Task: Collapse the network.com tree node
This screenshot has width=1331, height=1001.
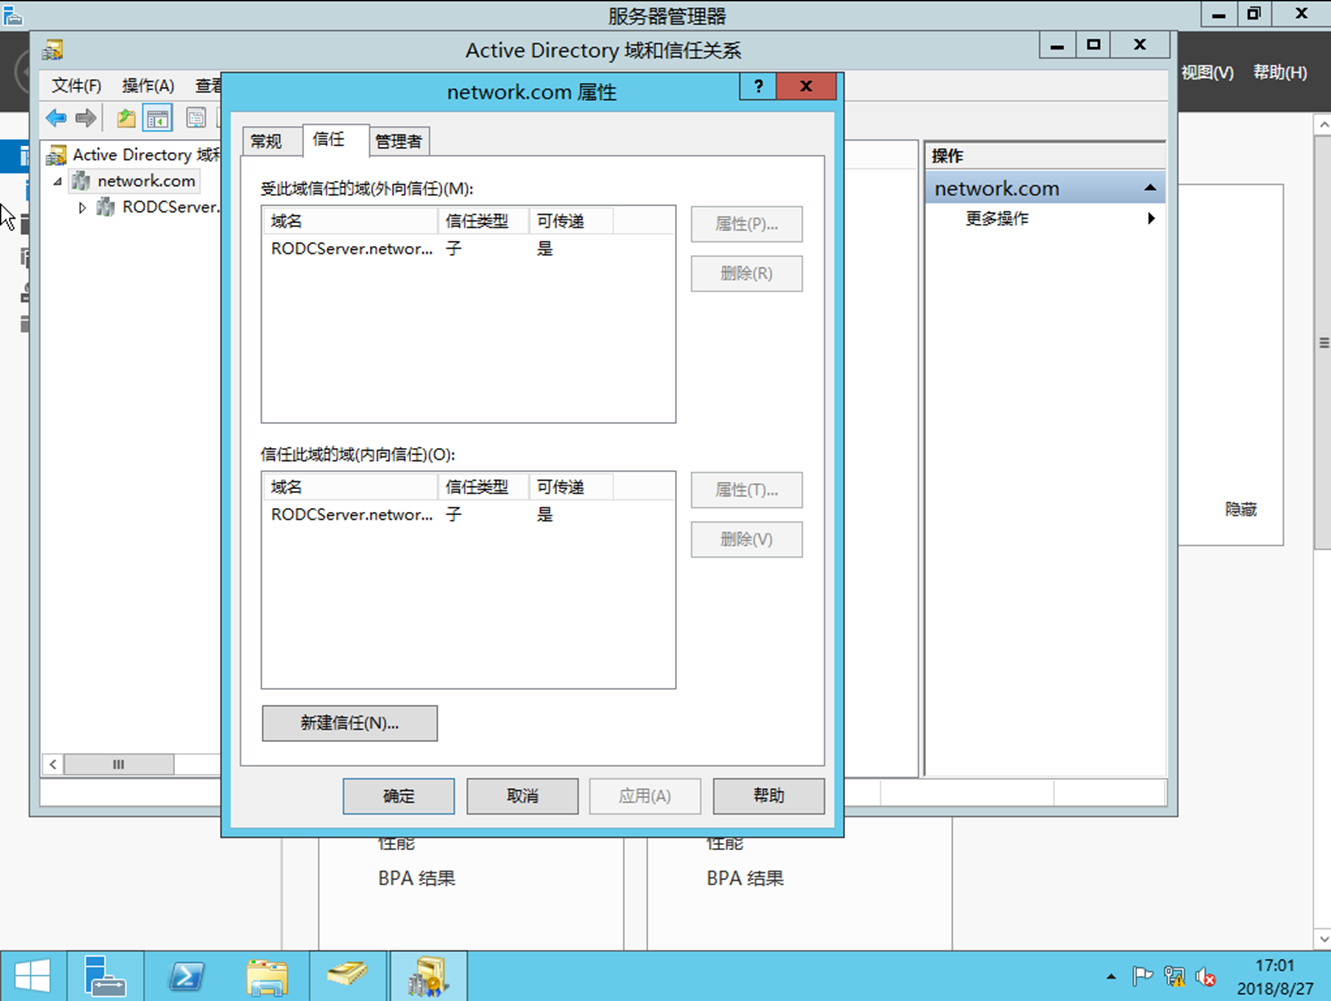Action: pos(58,182)
